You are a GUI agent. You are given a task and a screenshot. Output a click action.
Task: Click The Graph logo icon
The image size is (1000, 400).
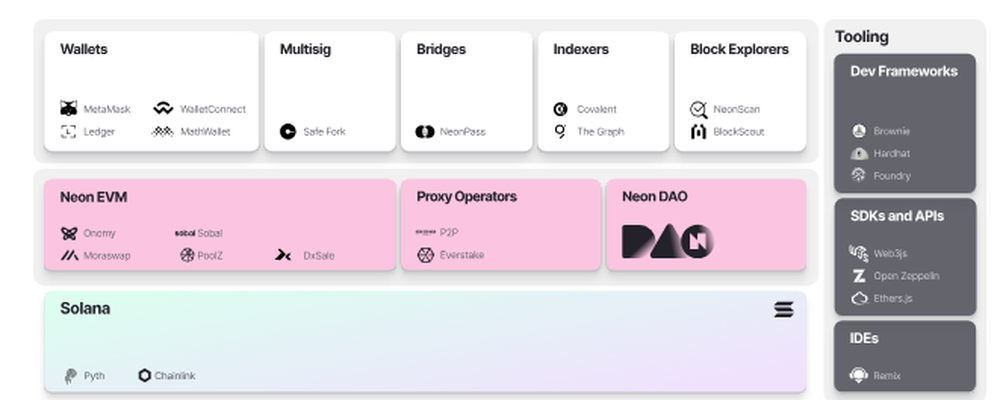(x=560, y=131)
